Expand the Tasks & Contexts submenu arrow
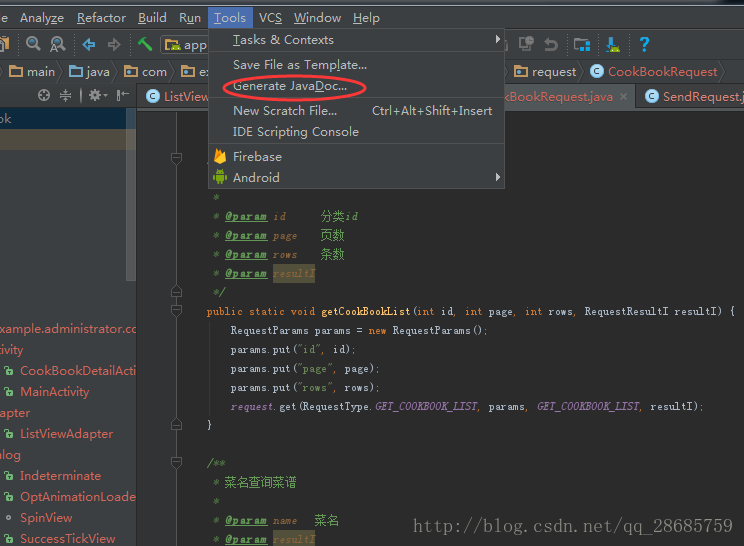 coord(497,39)
